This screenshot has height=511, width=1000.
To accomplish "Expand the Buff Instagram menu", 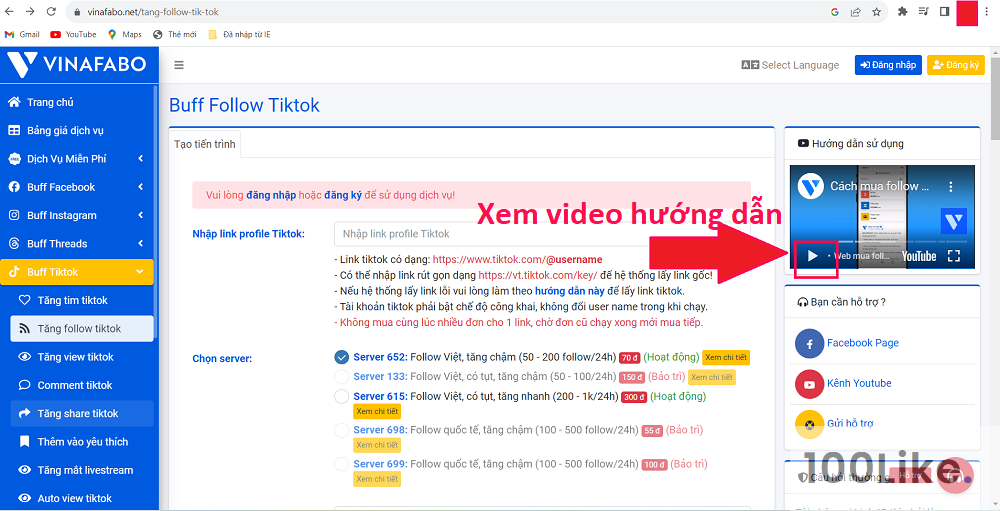I will click(77, 215).
